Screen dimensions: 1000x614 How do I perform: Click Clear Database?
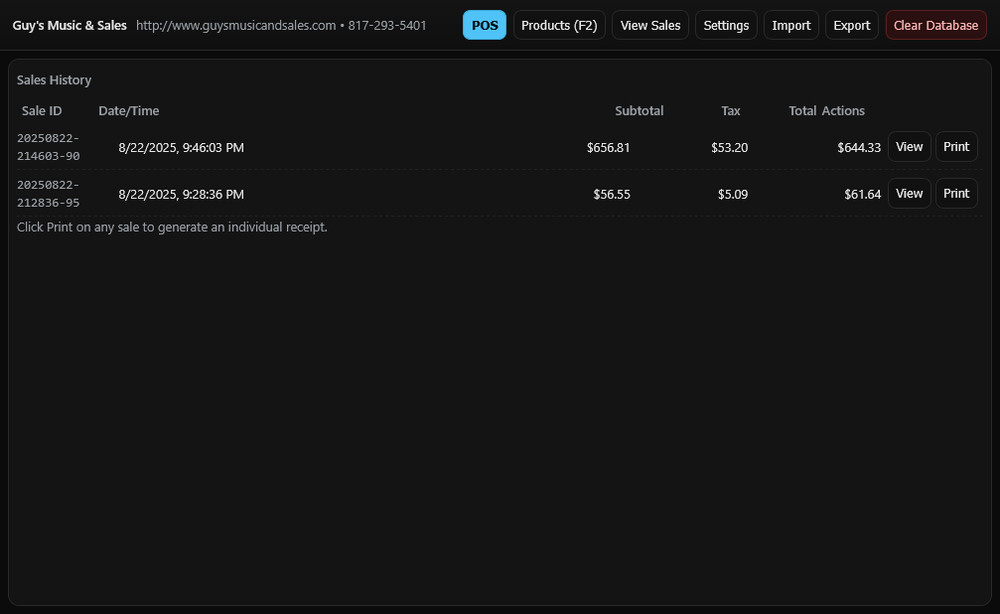click(935, 24)
